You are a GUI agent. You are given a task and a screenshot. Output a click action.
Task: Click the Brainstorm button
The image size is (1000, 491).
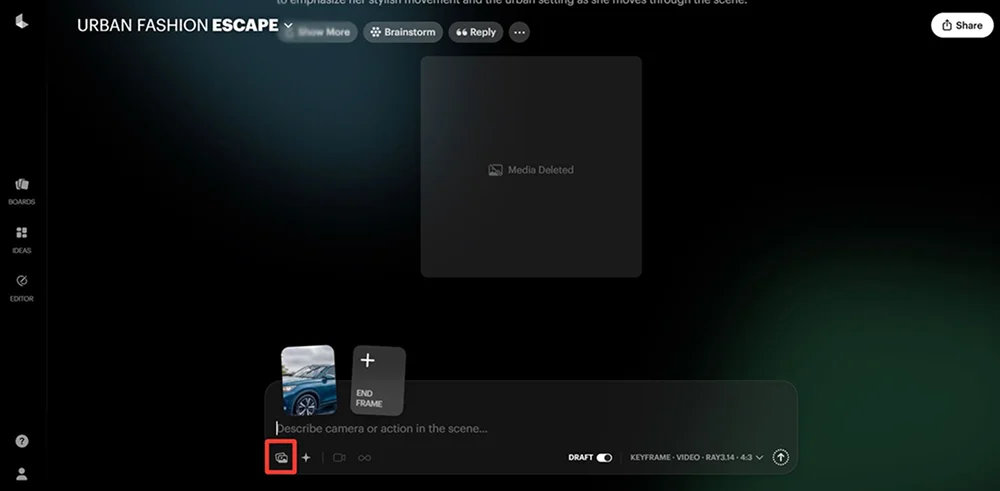click(403, 32)
